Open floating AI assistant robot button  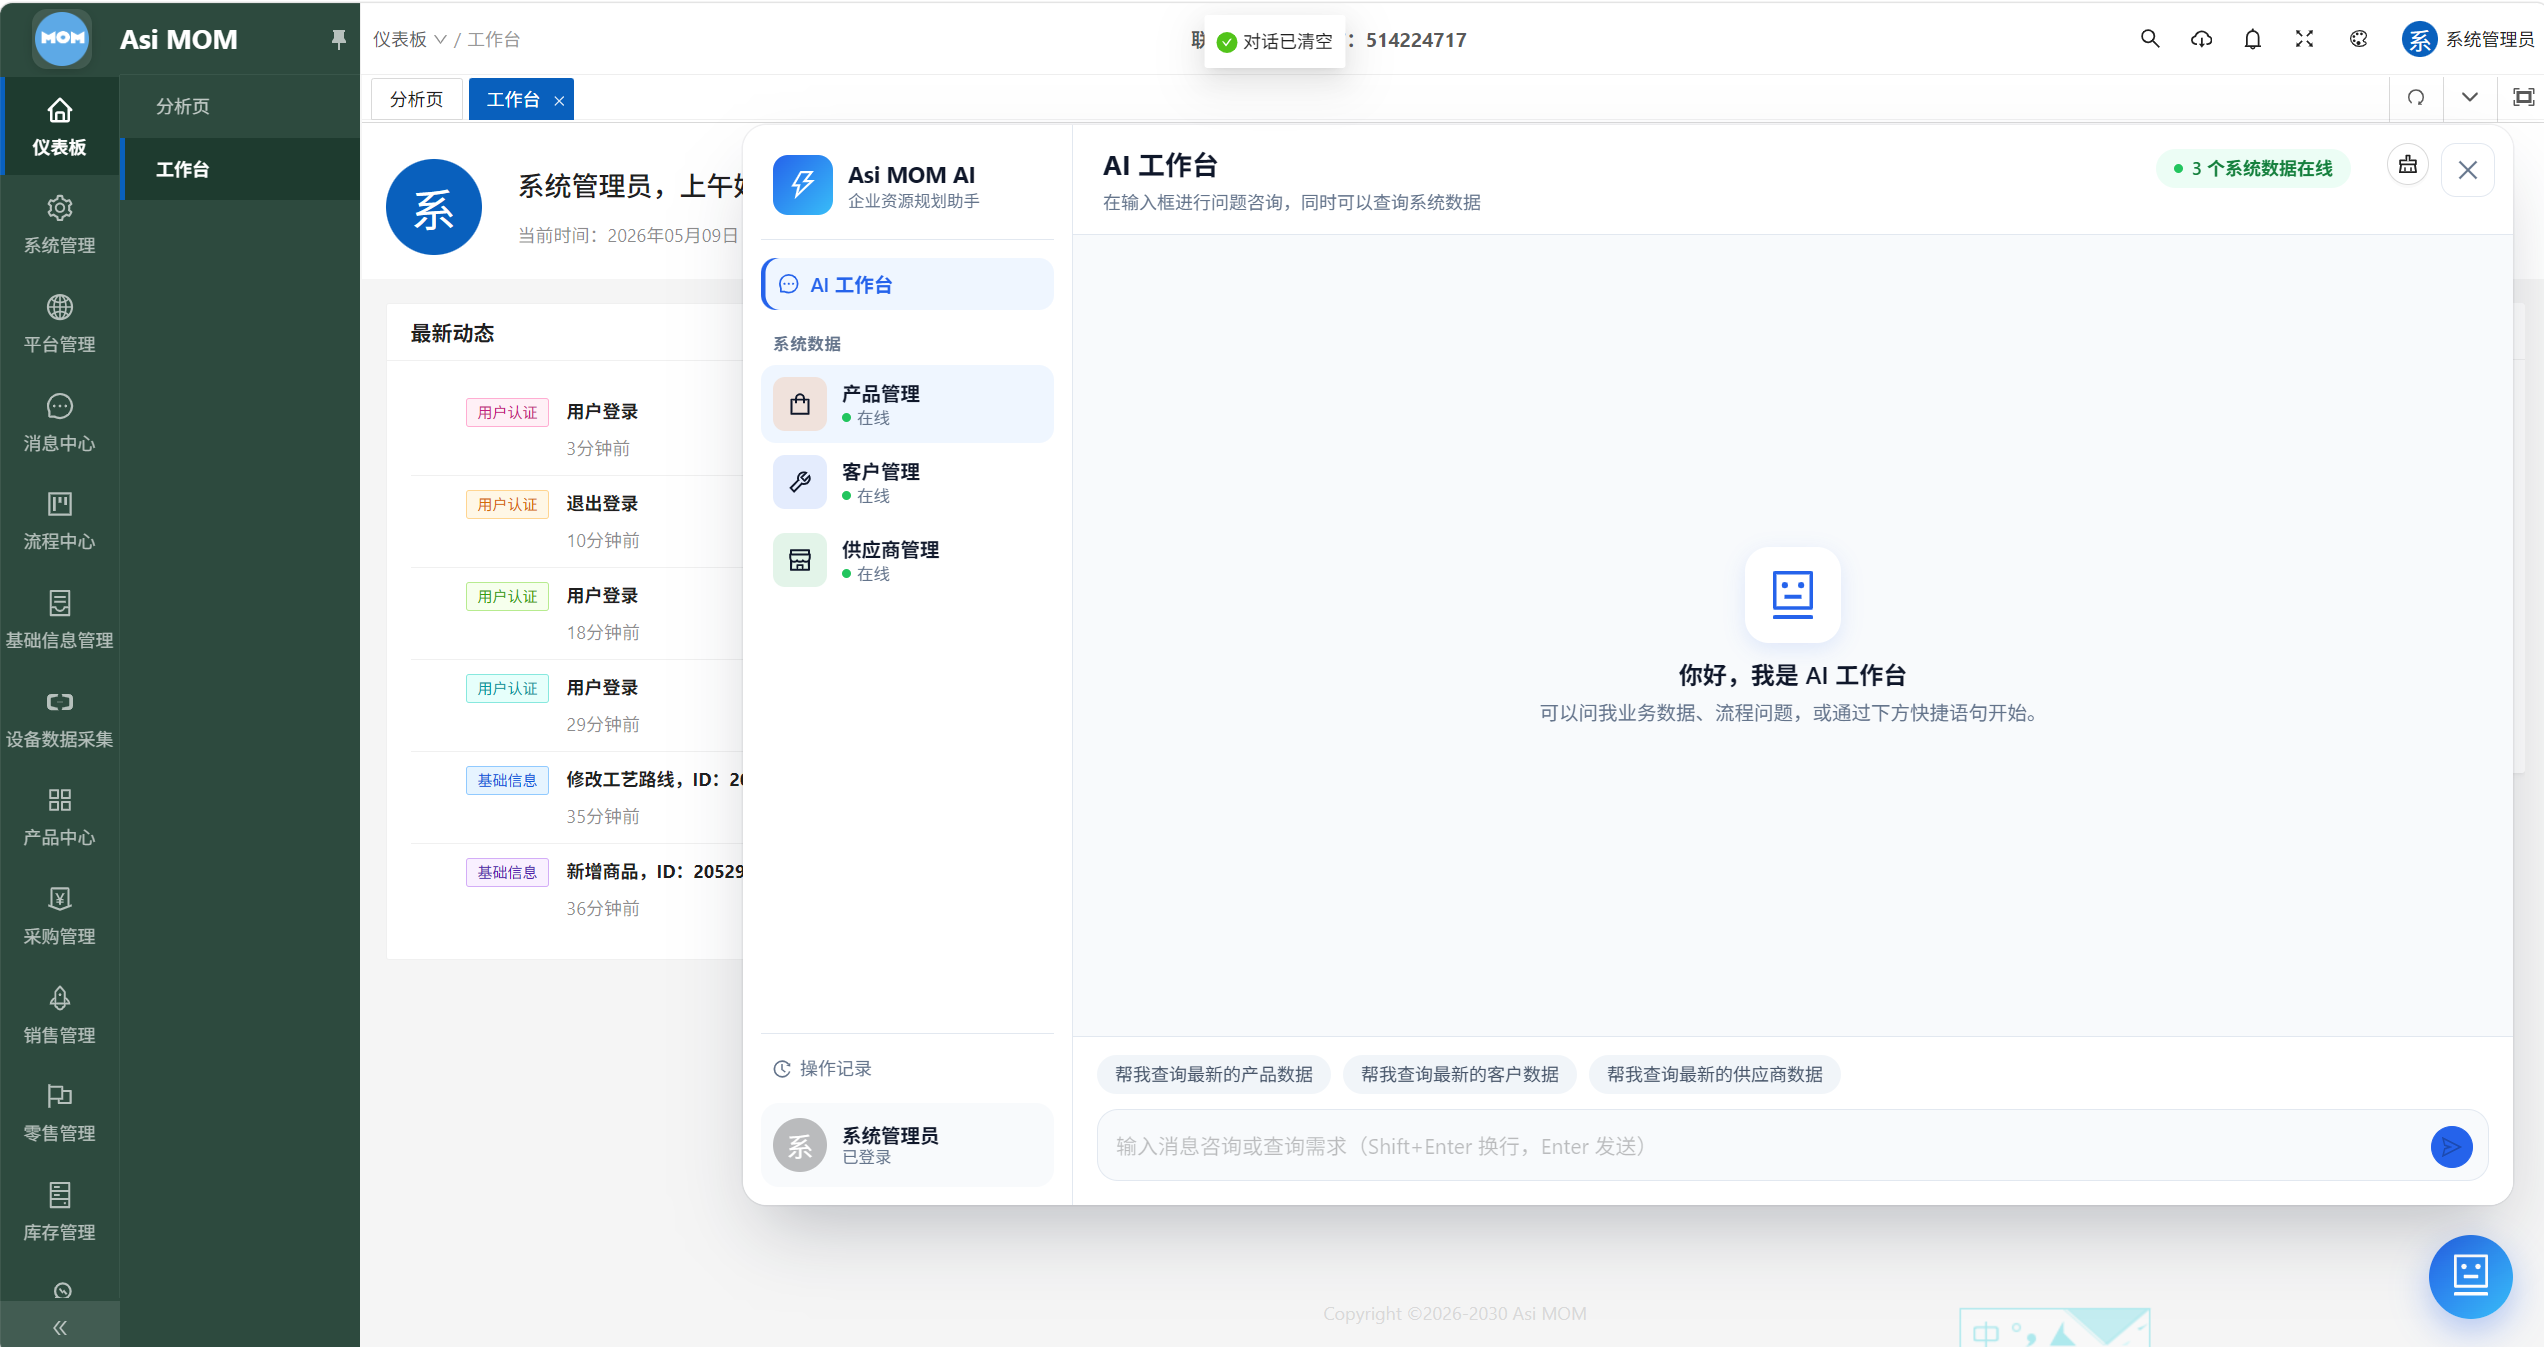pyautogui.click(x=2470, y=1276)
